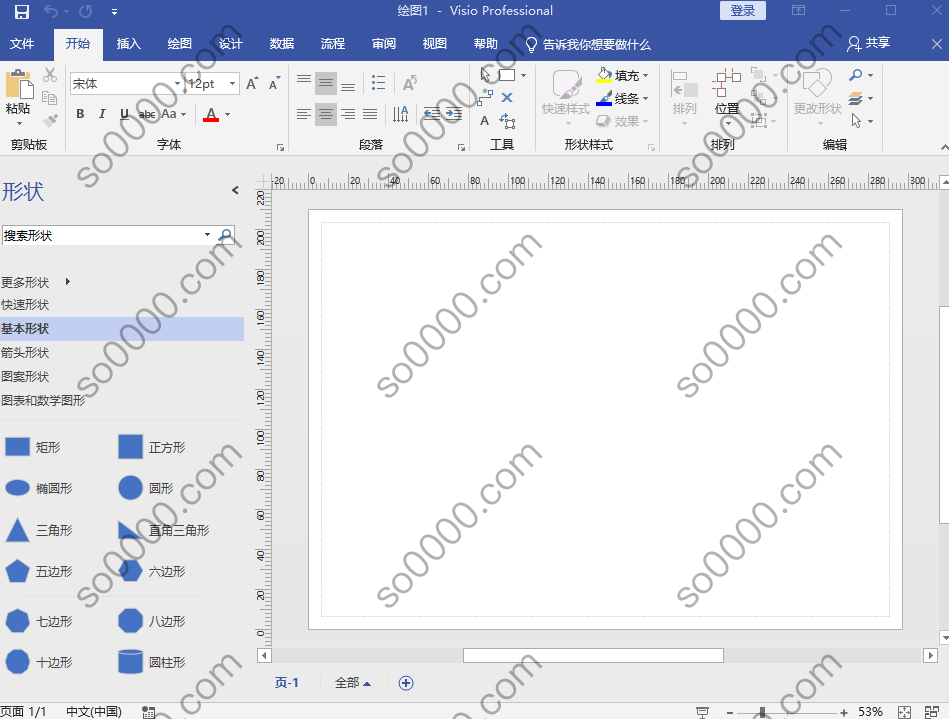The width and height of the screenshot is (949, 719).
Task: Toggle align middle vertical alignment
Action: click(x=326, y=83)
